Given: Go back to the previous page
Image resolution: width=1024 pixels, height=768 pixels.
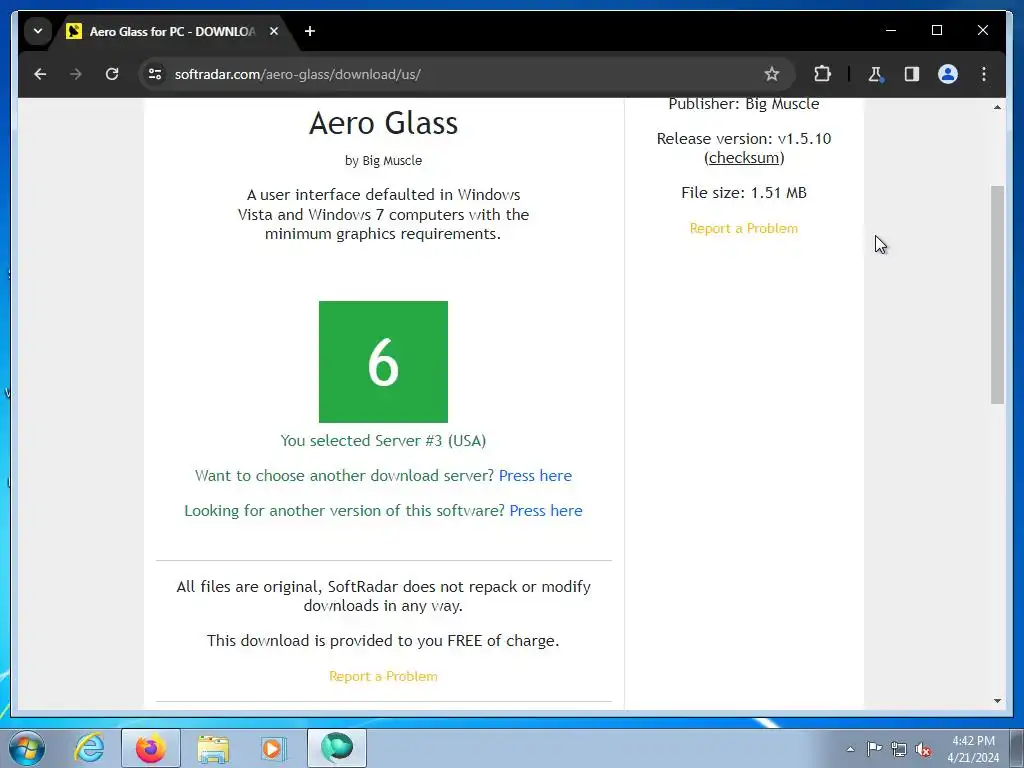Looking at the screenshot, I should (x=40, y=74).
